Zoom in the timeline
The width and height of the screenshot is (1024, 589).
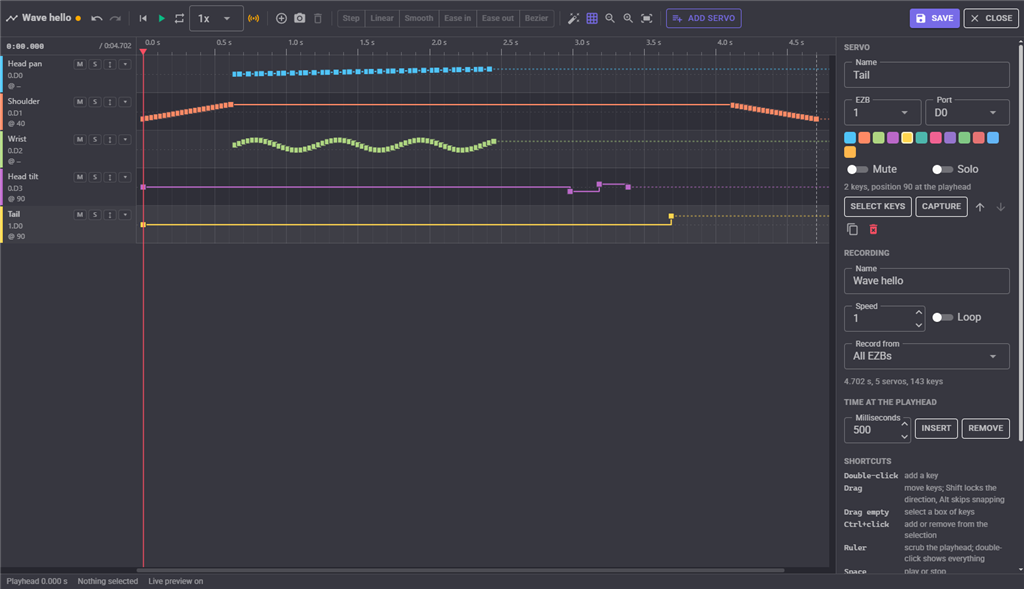click(x=628, y=18)
